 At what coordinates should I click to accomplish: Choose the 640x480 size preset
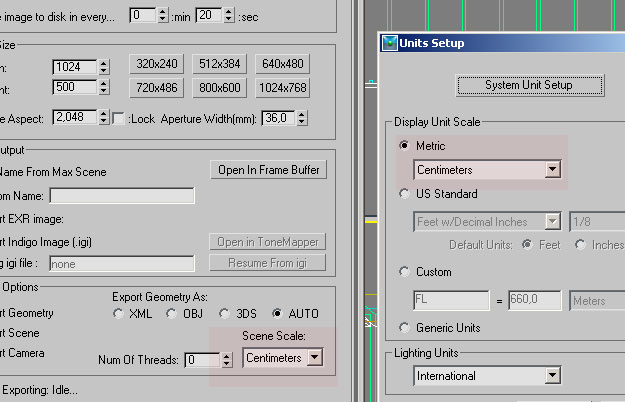283,64
